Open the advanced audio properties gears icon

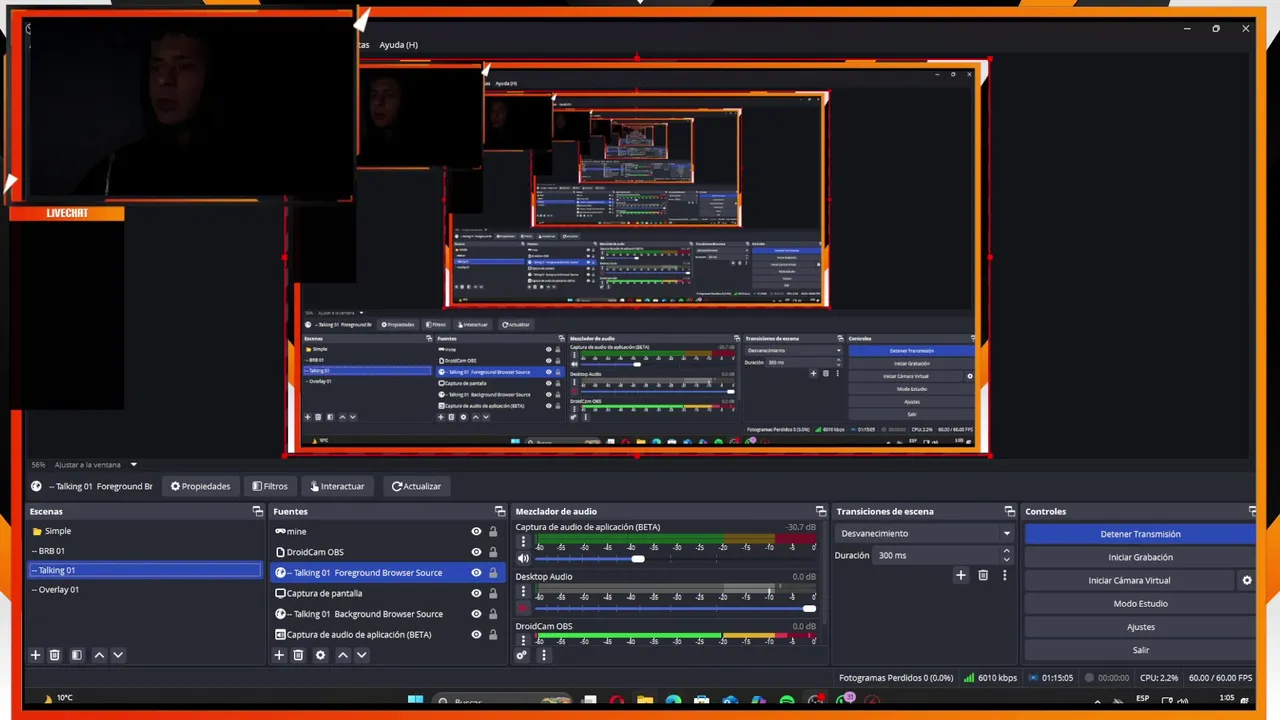(x=522, y=655)
